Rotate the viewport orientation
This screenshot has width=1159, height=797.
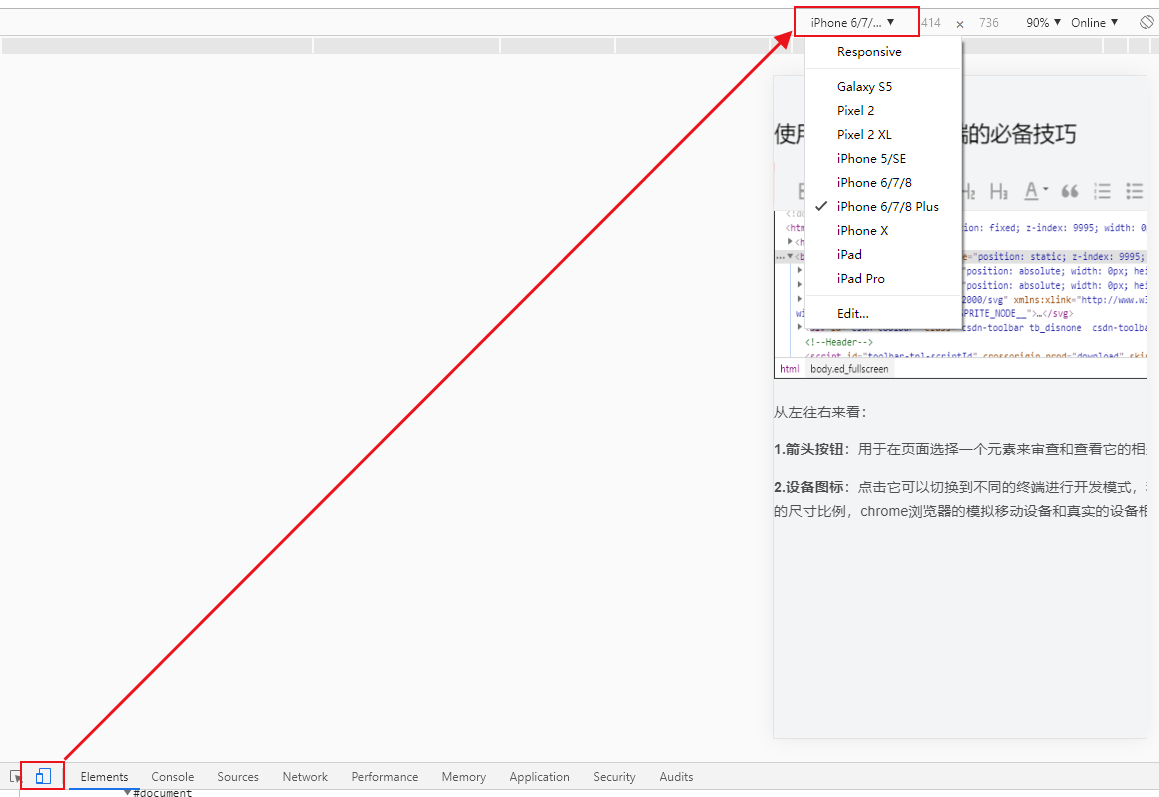pyautogui.click(x=1146, y=21)
